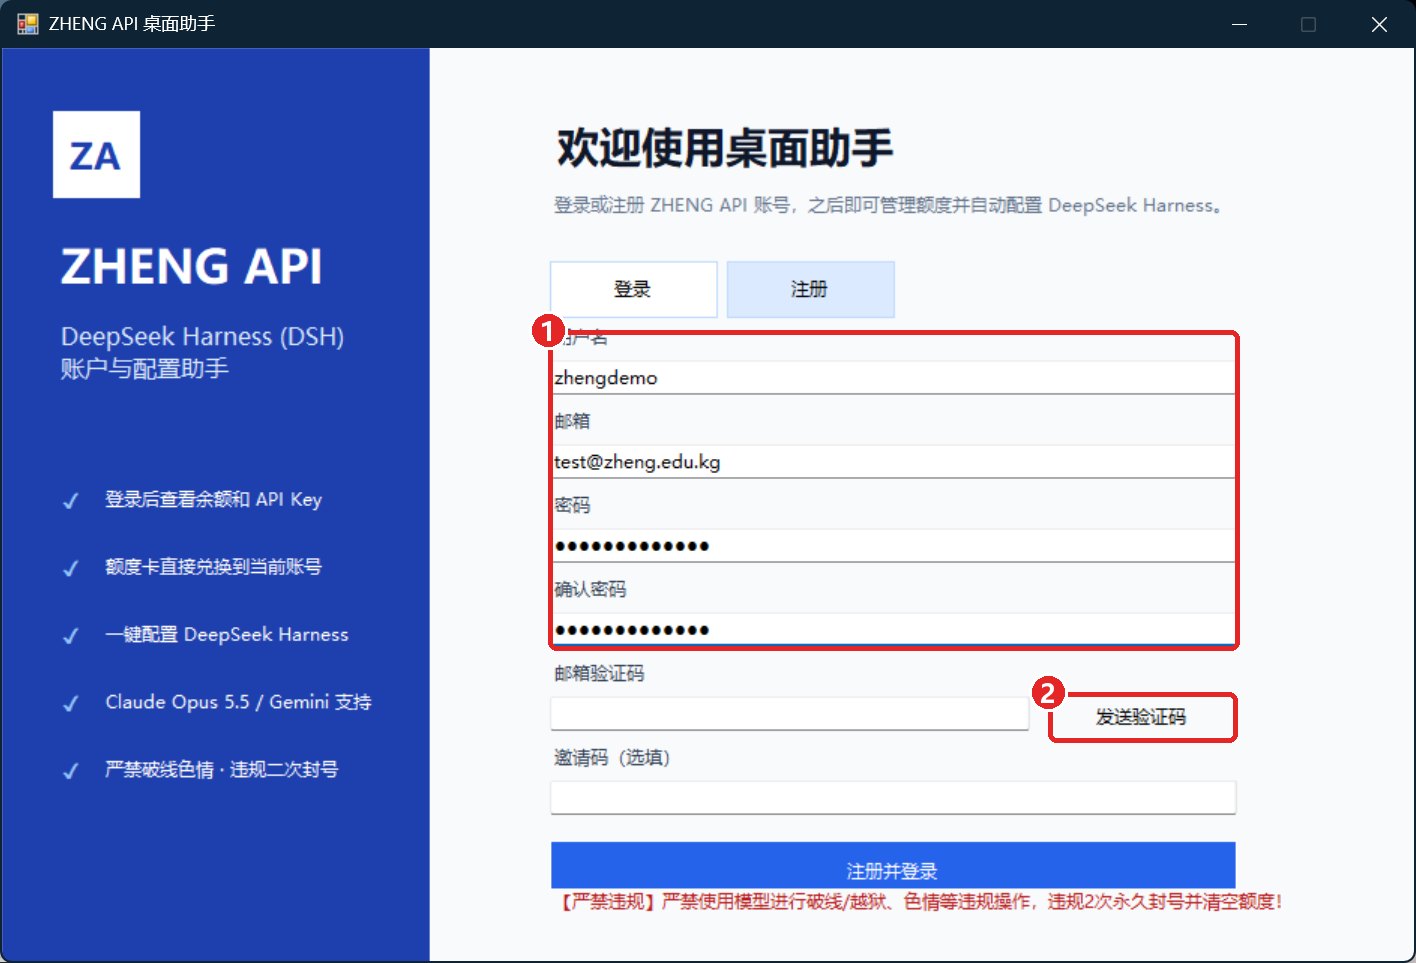Image resolution: width=1416 pixels, height=963 pixels.
Task: Click the DeepSeek Harness (DSH) sidebar text
Action: point(202,336)
